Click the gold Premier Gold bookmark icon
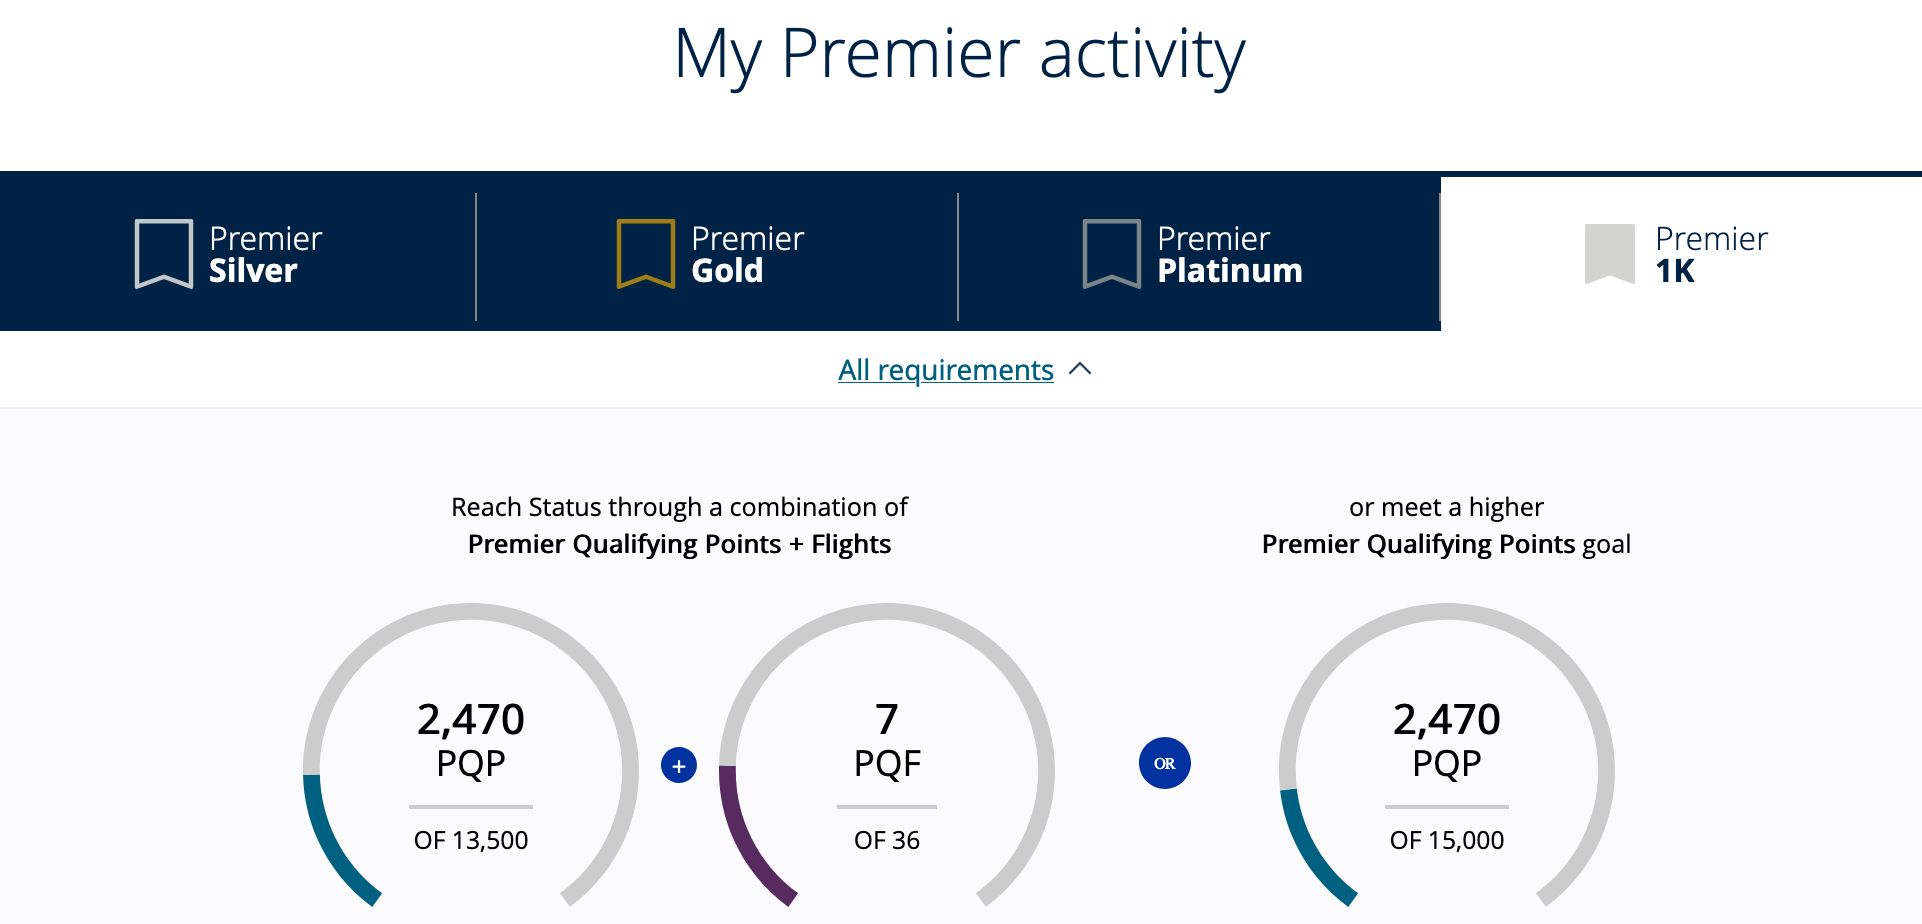1922x924 pixels. point(645,253)
